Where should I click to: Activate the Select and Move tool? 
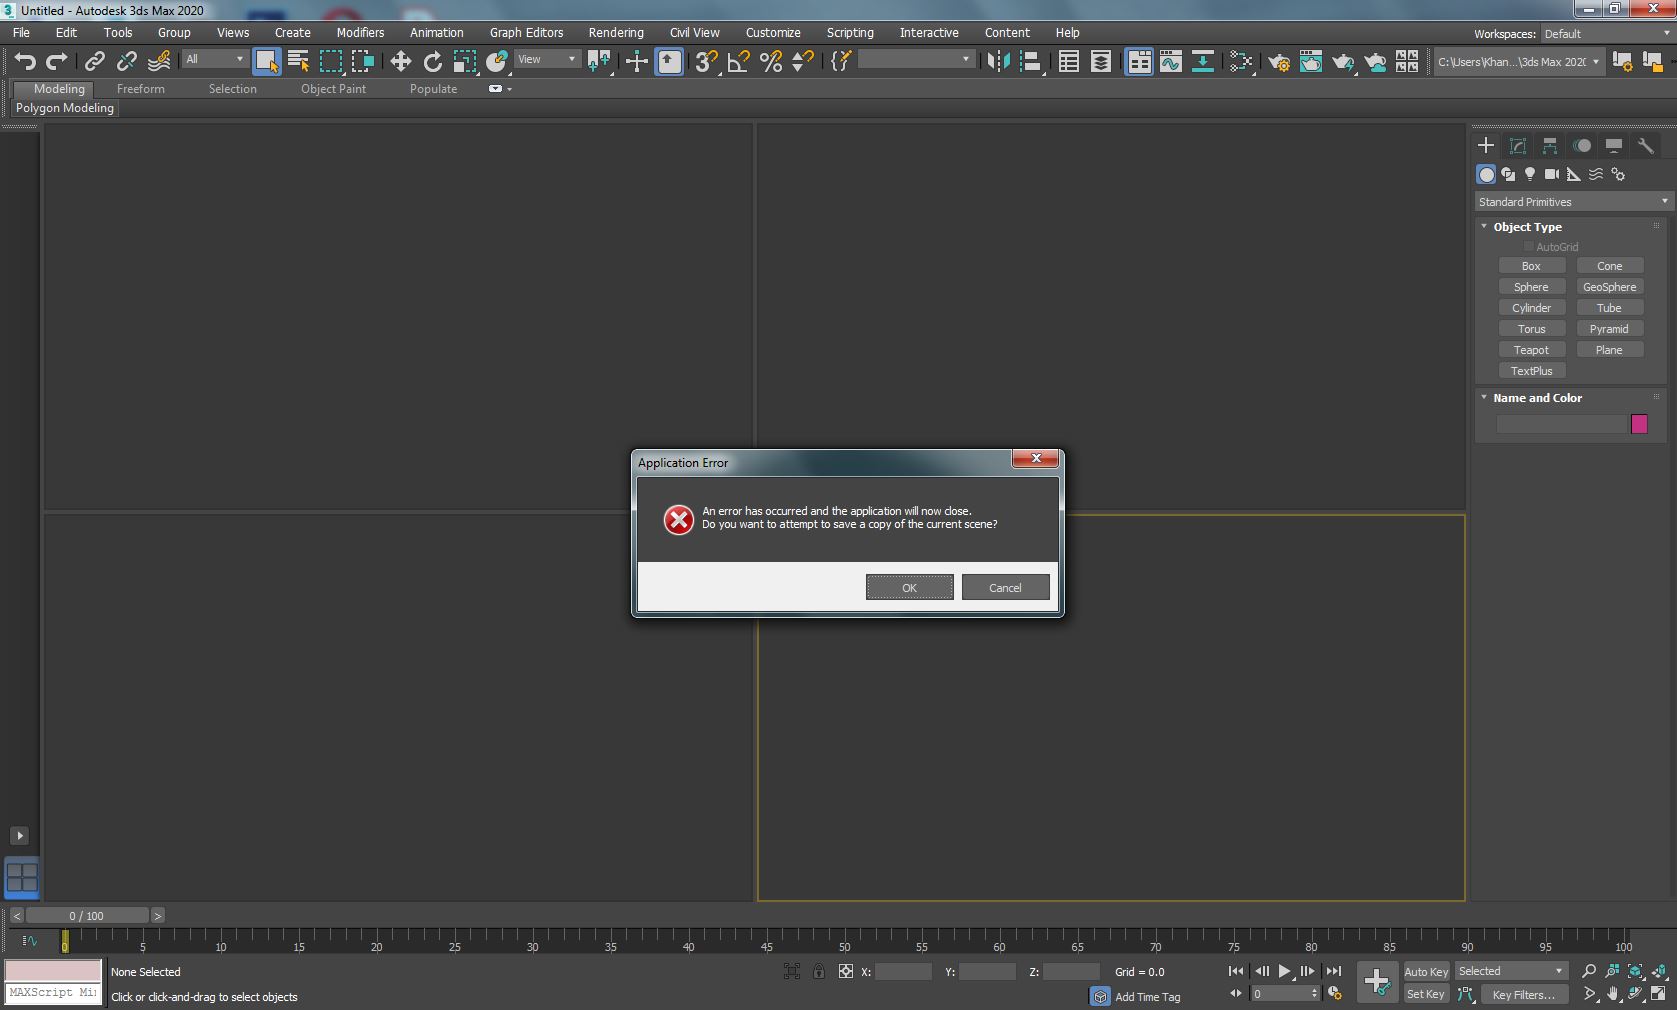coord(401,61)
